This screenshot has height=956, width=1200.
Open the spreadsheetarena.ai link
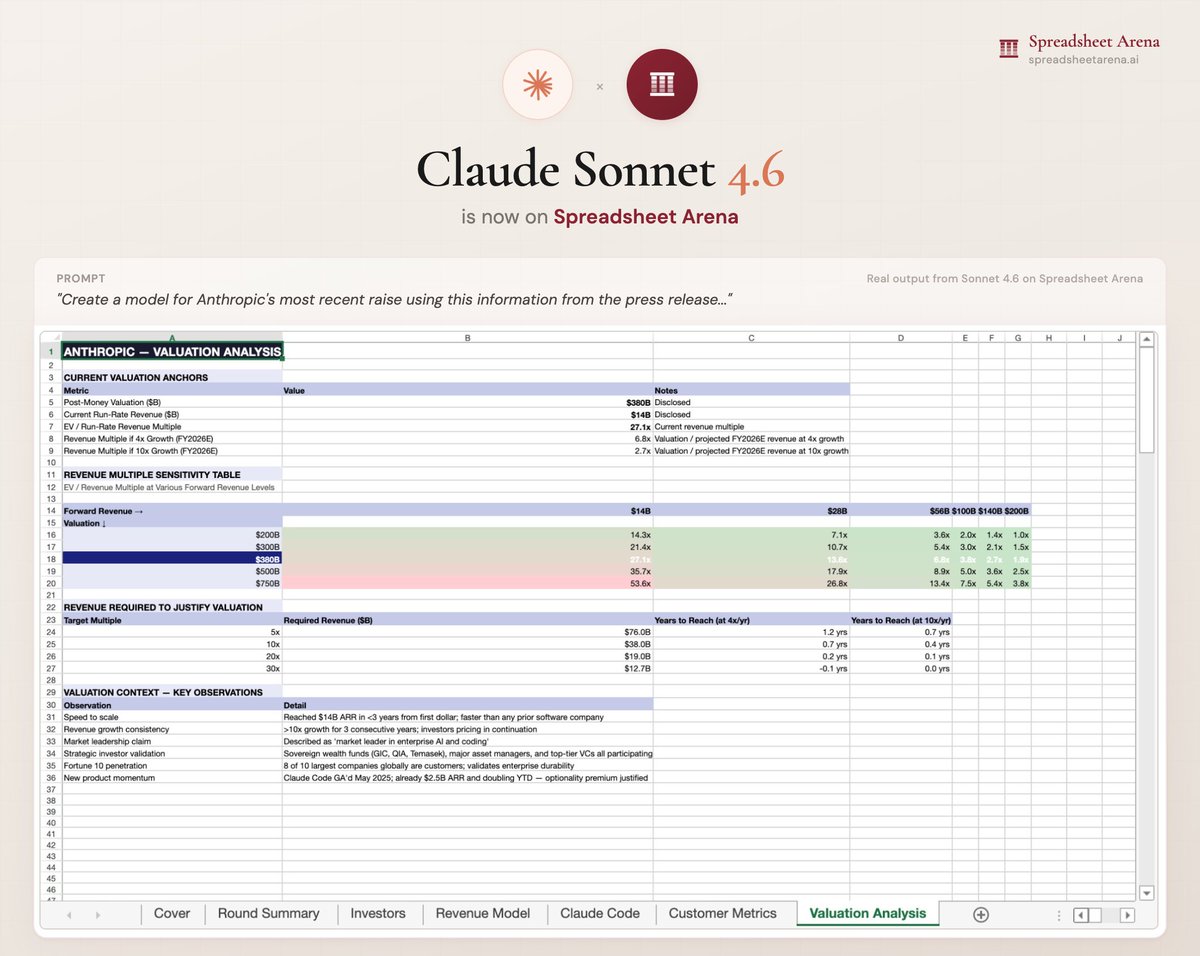(1083, 59)
